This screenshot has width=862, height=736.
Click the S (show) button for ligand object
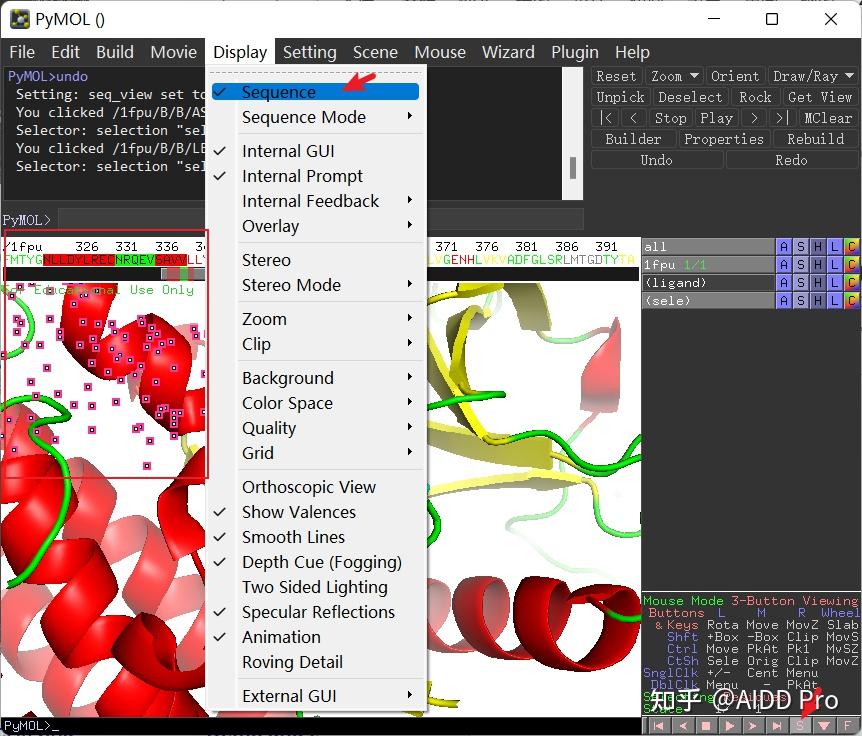pyautogui.click(x=801, y=283)
